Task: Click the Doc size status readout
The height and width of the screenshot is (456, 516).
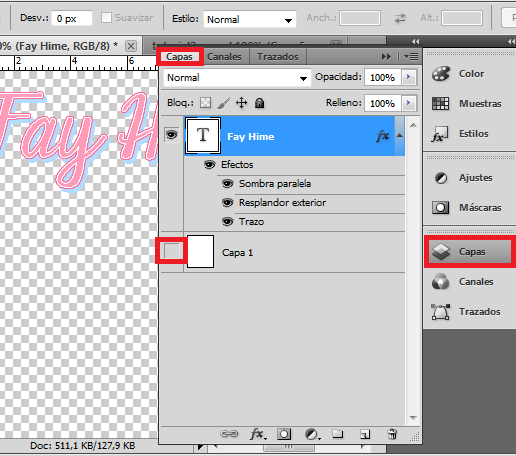Action: click(x=83, y=446)
